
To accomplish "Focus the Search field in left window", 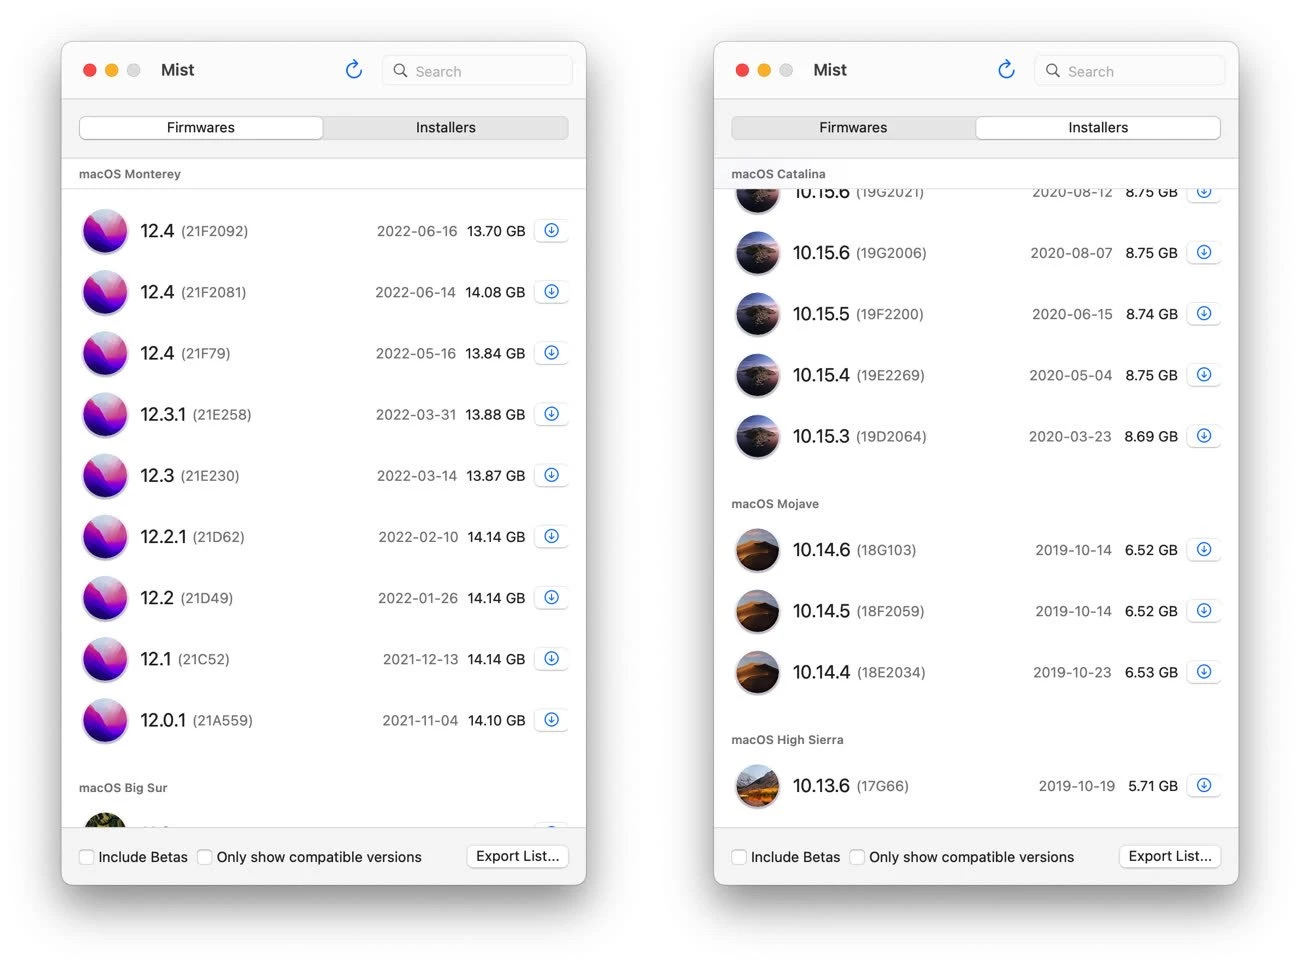I will (477, 71).
